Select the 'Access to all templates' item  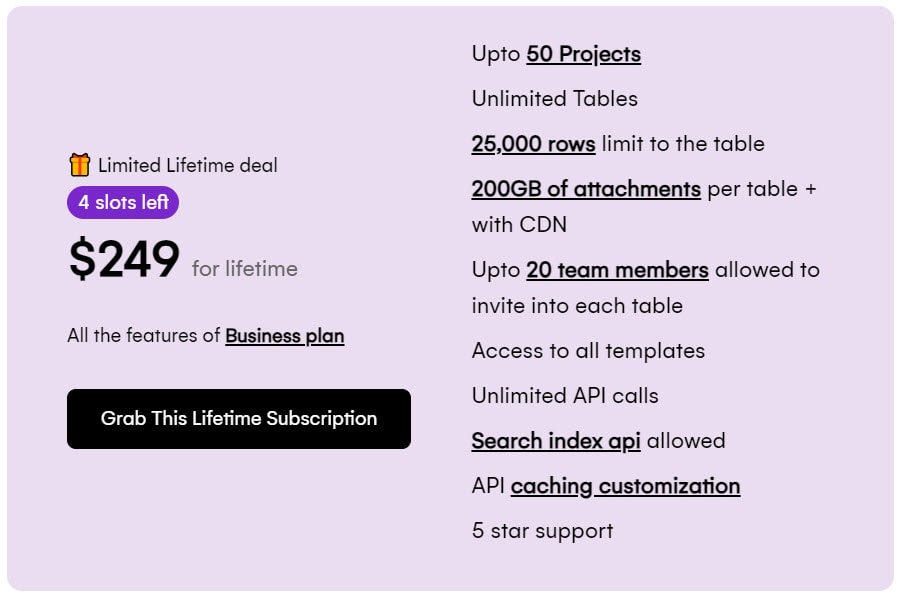pyautogui.click(x=588, y=351)
